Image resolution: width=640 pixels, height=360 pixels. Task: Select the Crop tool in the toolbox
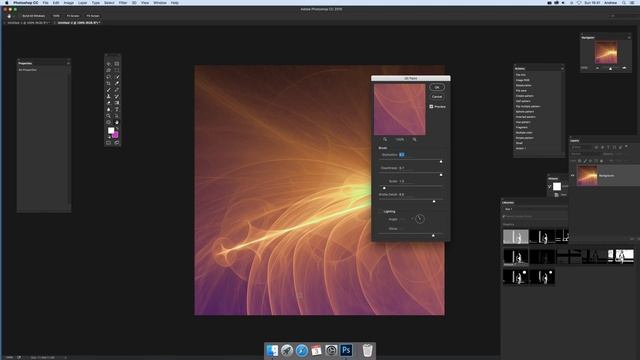(x=109, y=83)
